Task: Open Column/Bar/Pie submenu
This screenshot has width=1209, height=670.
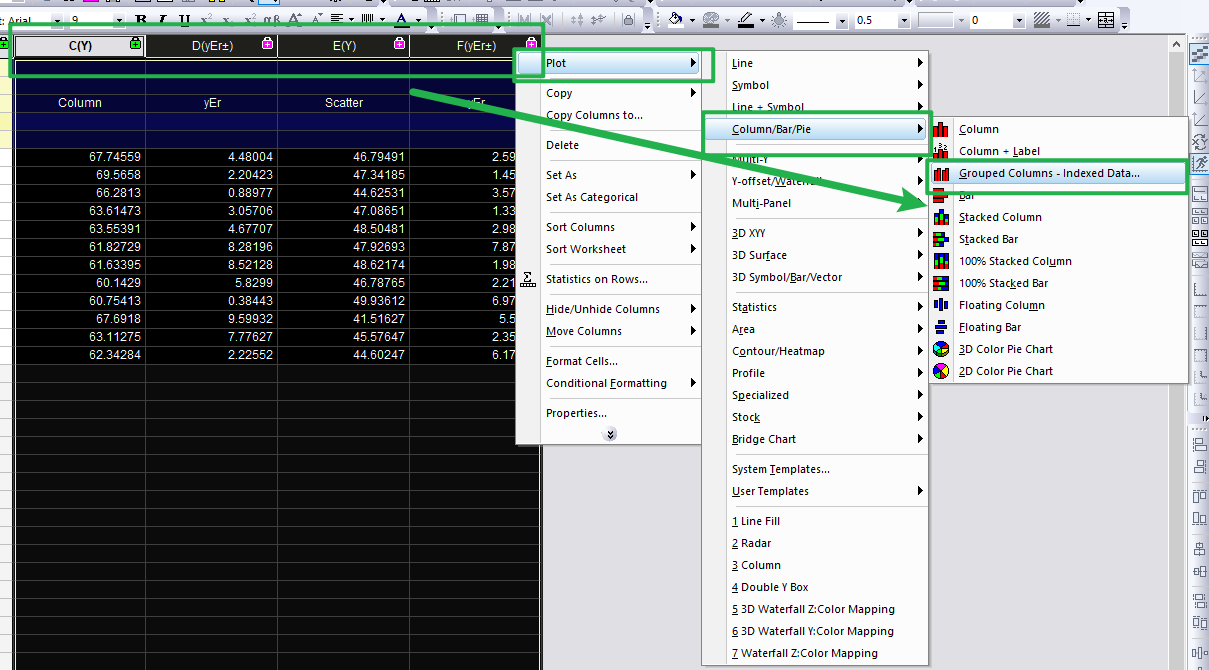Action: coord(815,129)
